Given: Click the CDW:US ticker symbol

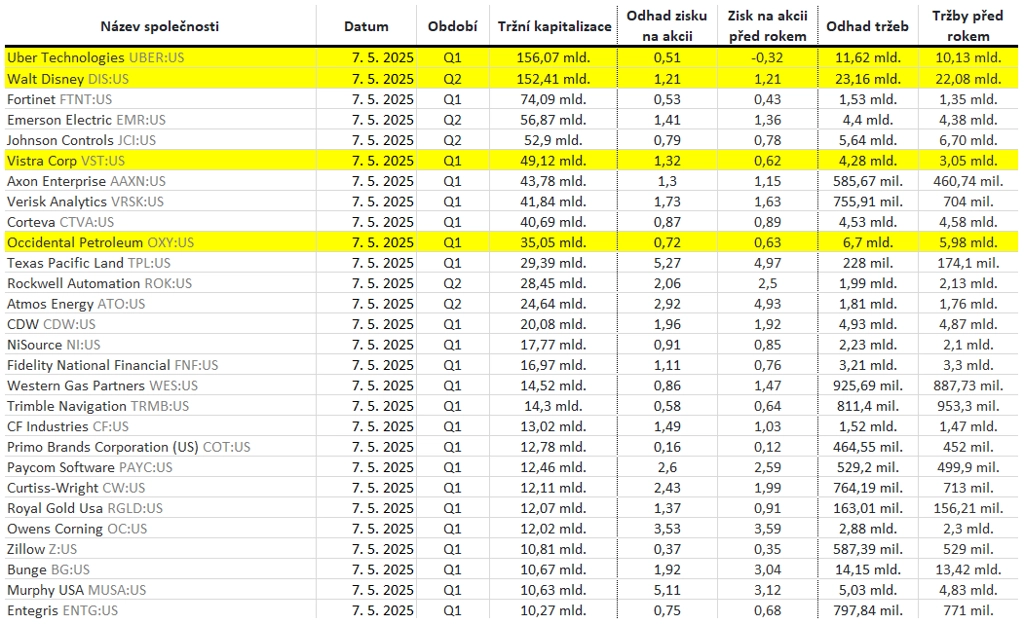Looking at the screenshot, I should click(x=69, y=324).
